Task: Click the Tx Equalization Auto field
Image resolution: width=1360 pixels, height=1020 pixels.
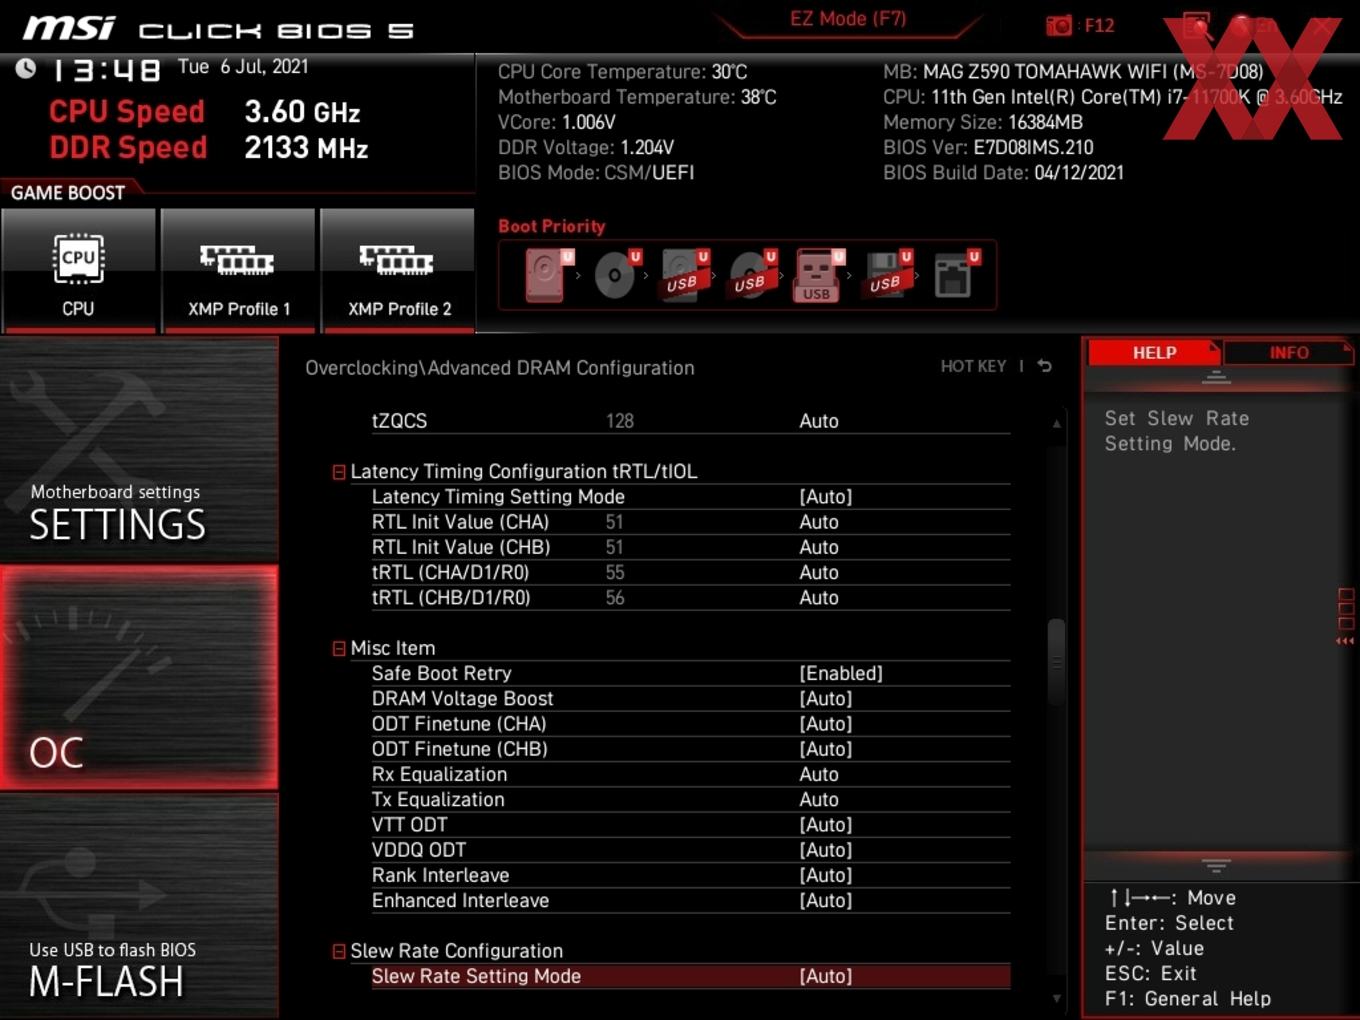Action: [819, 800]
